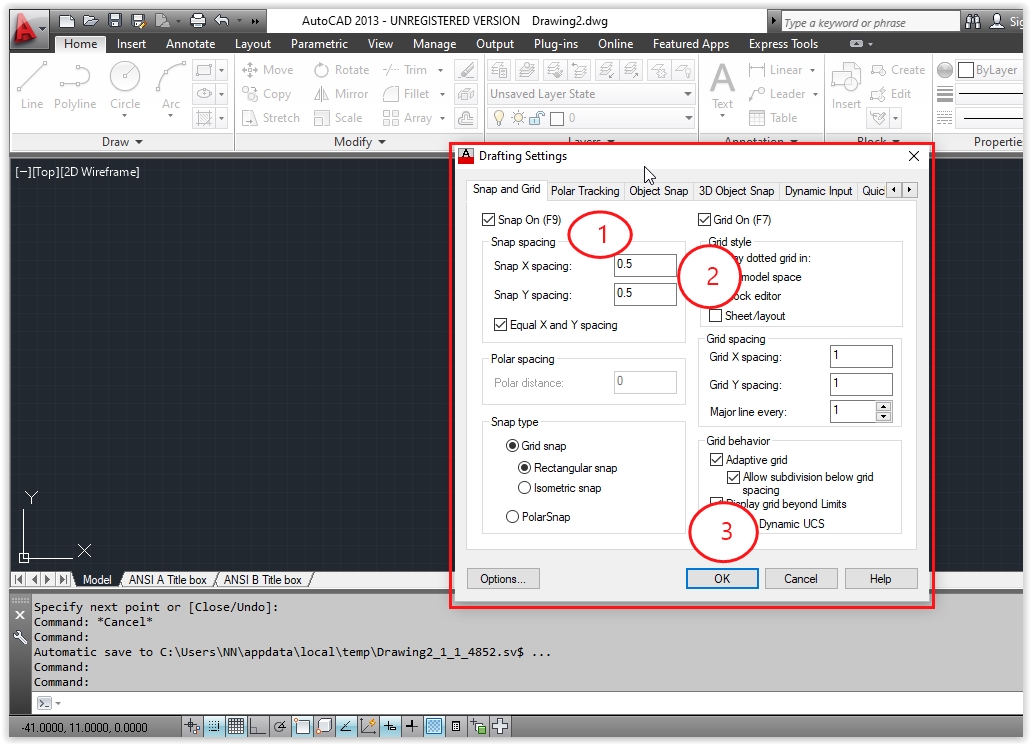The width and height of the screenshot is (1031, 745).
Task: Activate the Scale command
Action: click(338, 118)
